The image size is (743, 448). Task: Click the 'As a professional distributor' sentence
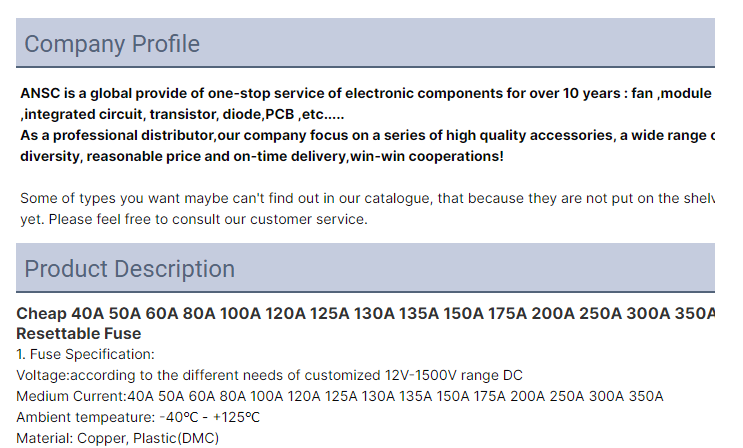point(367,135)
